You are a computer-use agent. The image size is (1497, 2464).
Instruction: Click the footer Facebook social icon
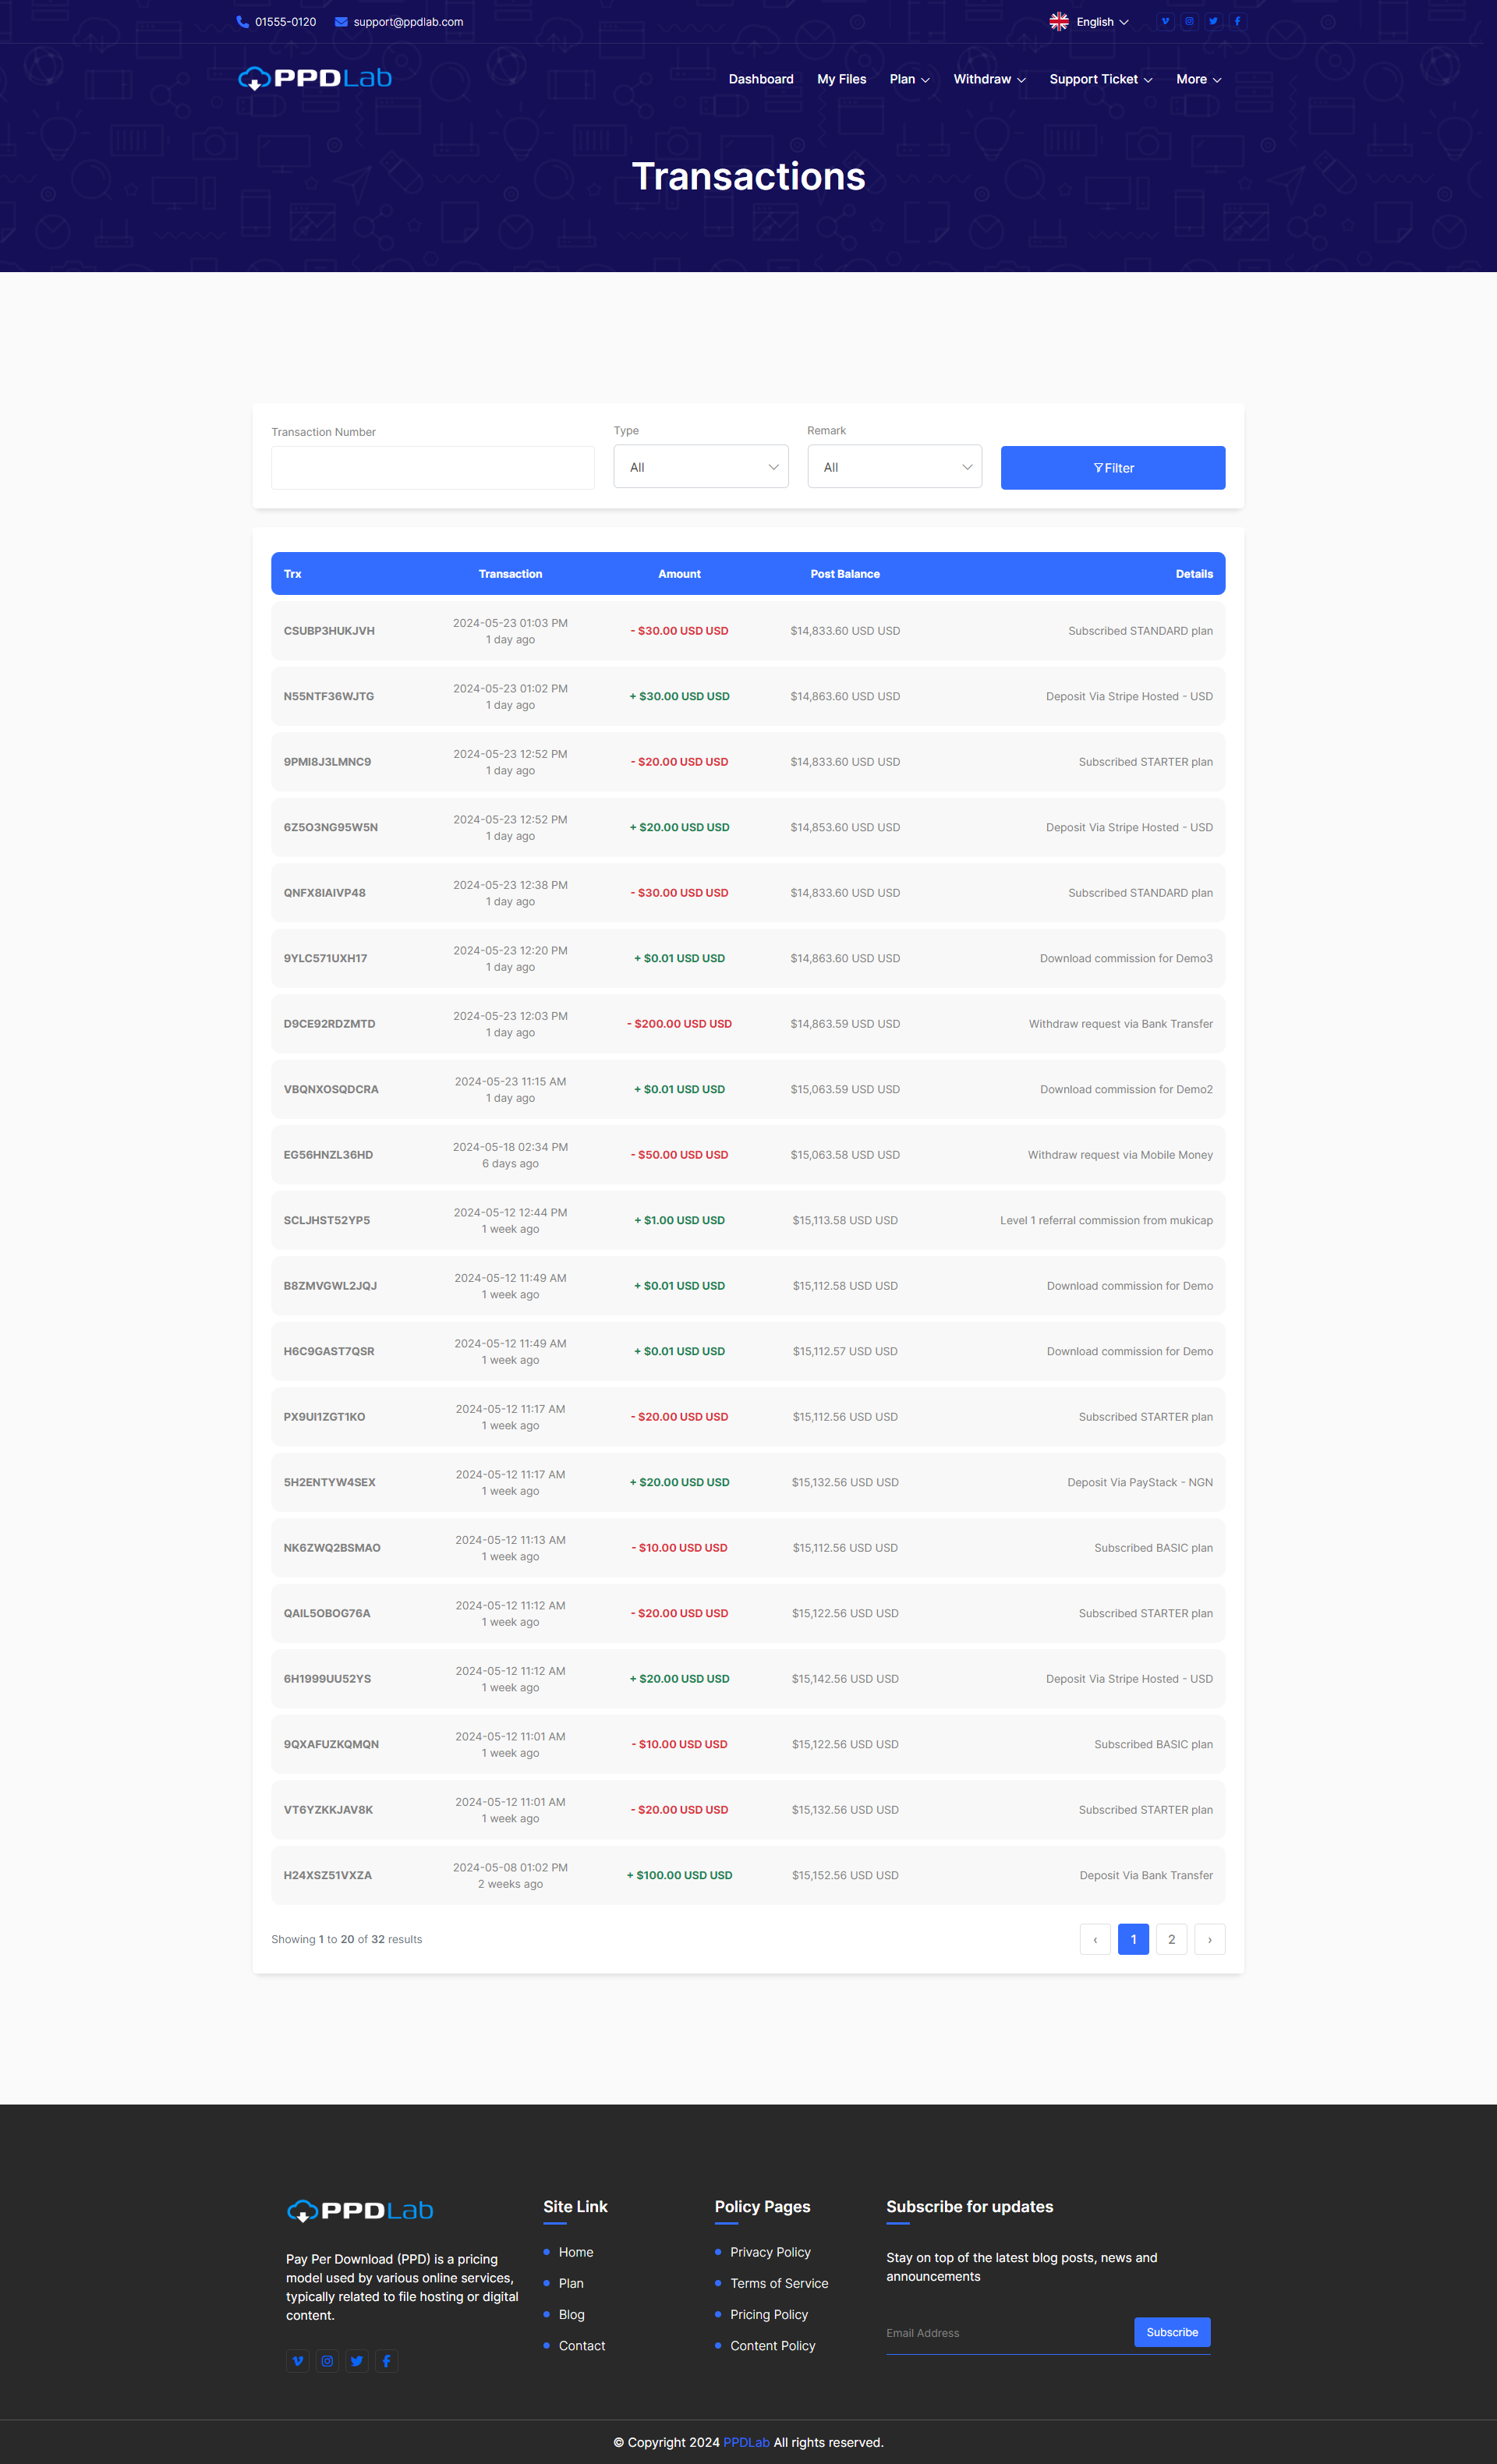pos(386,2361)
